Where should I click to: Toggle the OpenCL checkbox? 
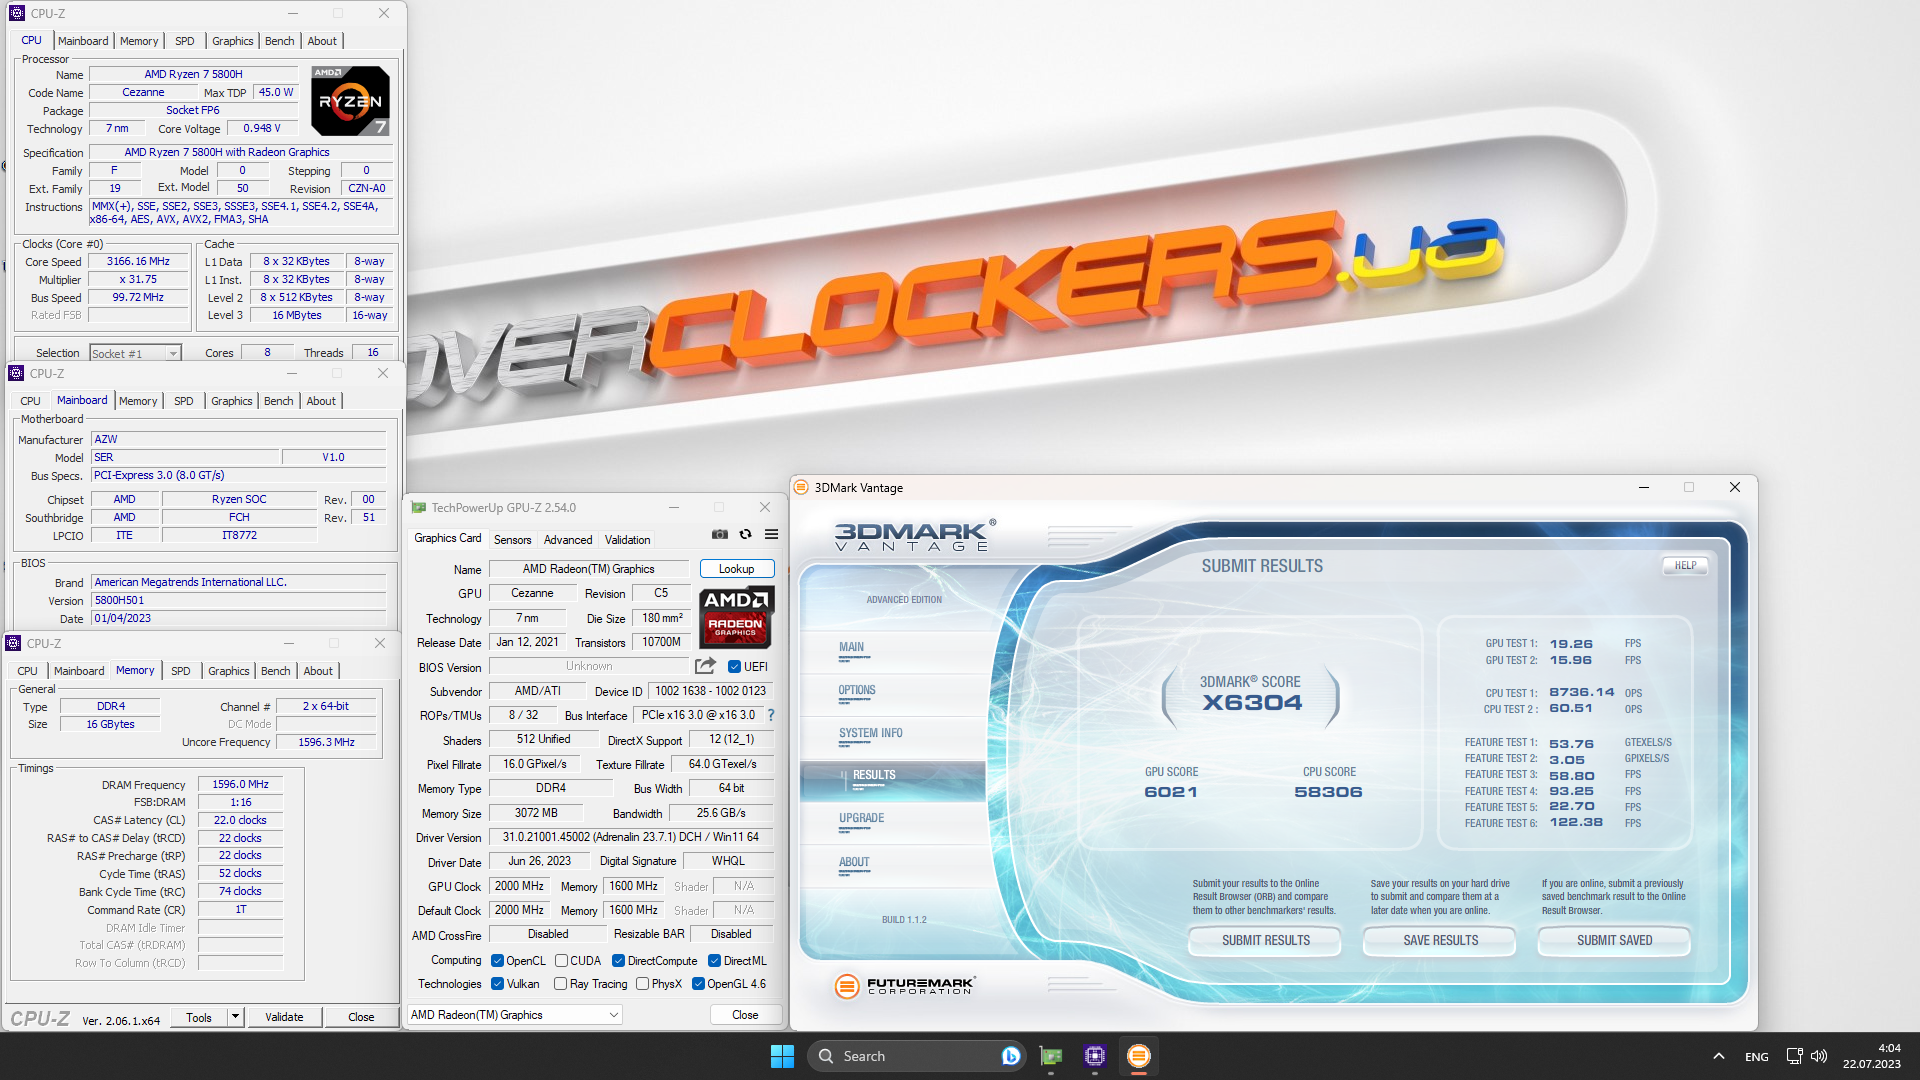(x=497, y=960)
